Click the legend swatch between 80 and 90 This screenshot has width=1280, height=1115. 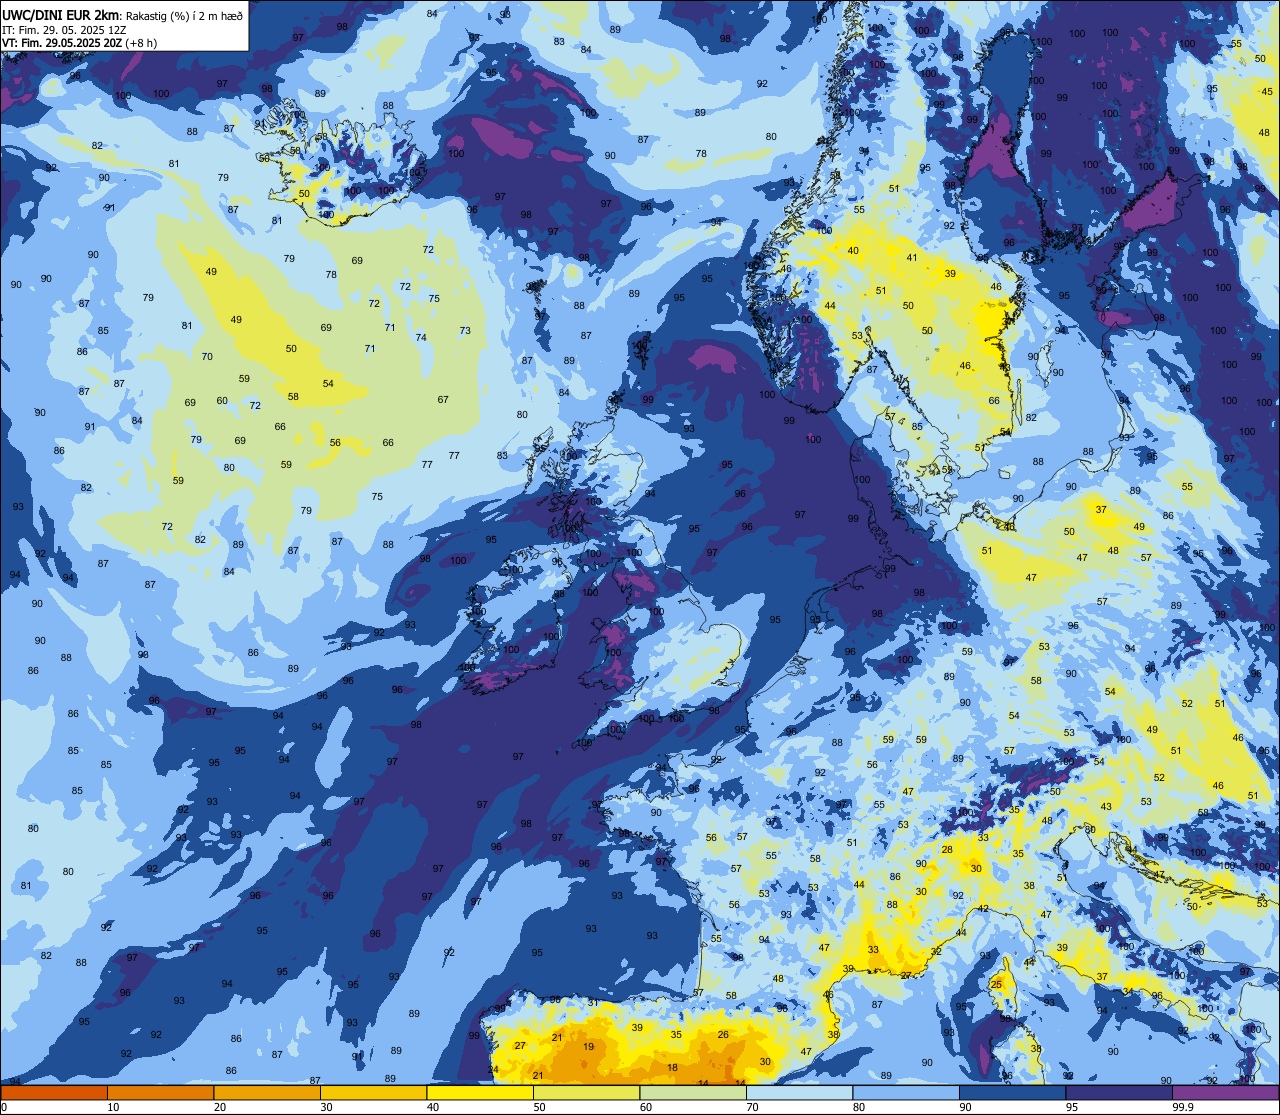pyautogui.click(x=906, y=1093)
